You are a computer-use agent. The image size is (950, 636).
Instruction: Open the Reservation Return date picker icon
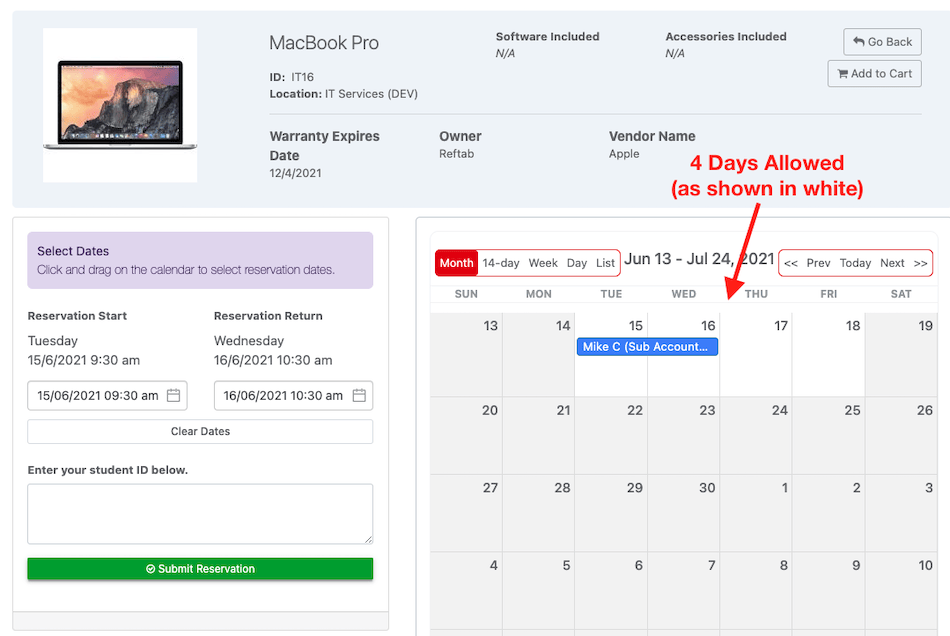[x=358, y=395]
